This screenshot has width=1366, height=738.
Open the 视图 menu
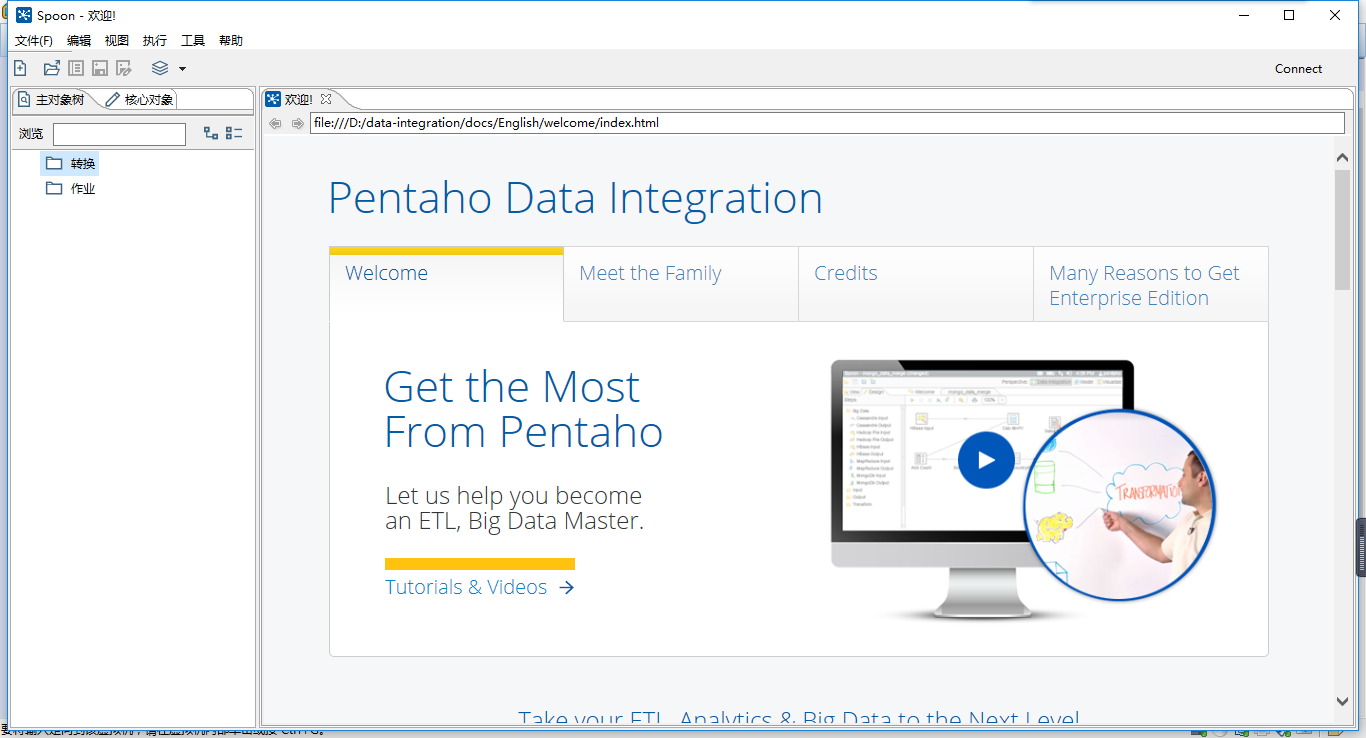pos(117,41)
